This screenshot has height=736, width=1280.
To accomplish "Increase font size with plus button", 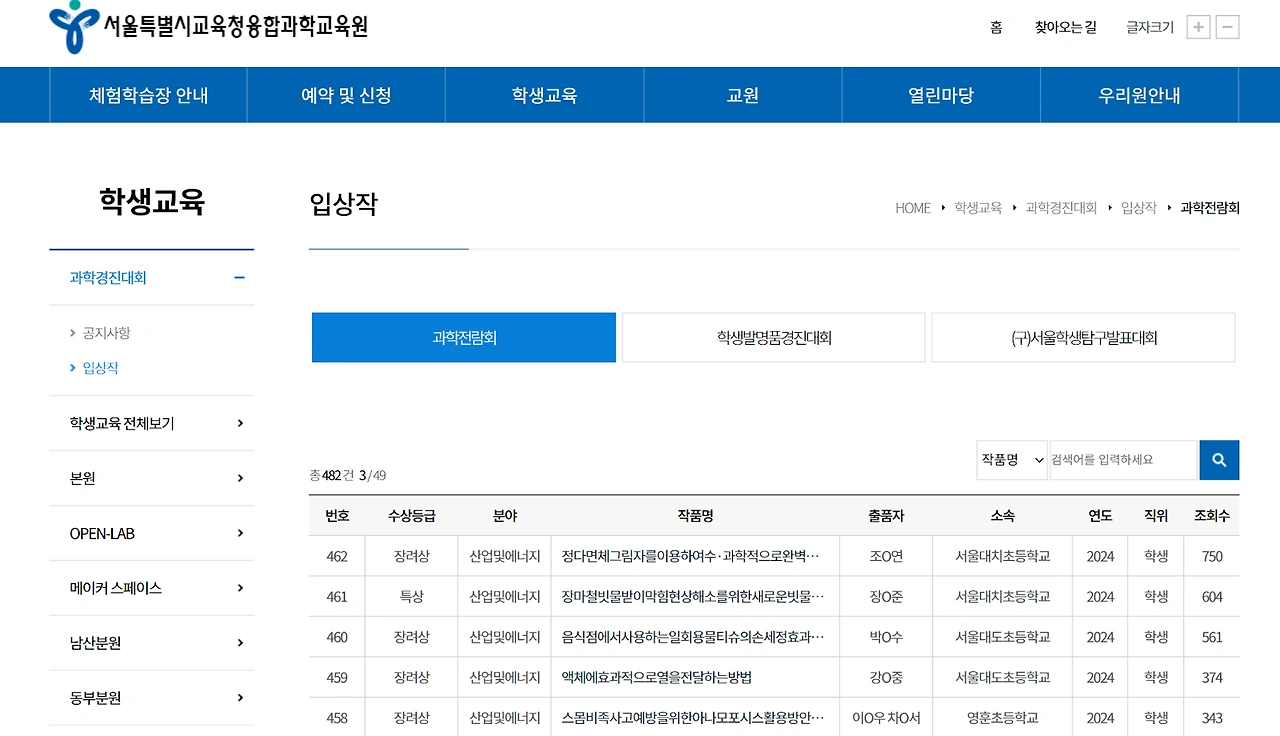I will pyautogui.click(x=1198, y=27).
